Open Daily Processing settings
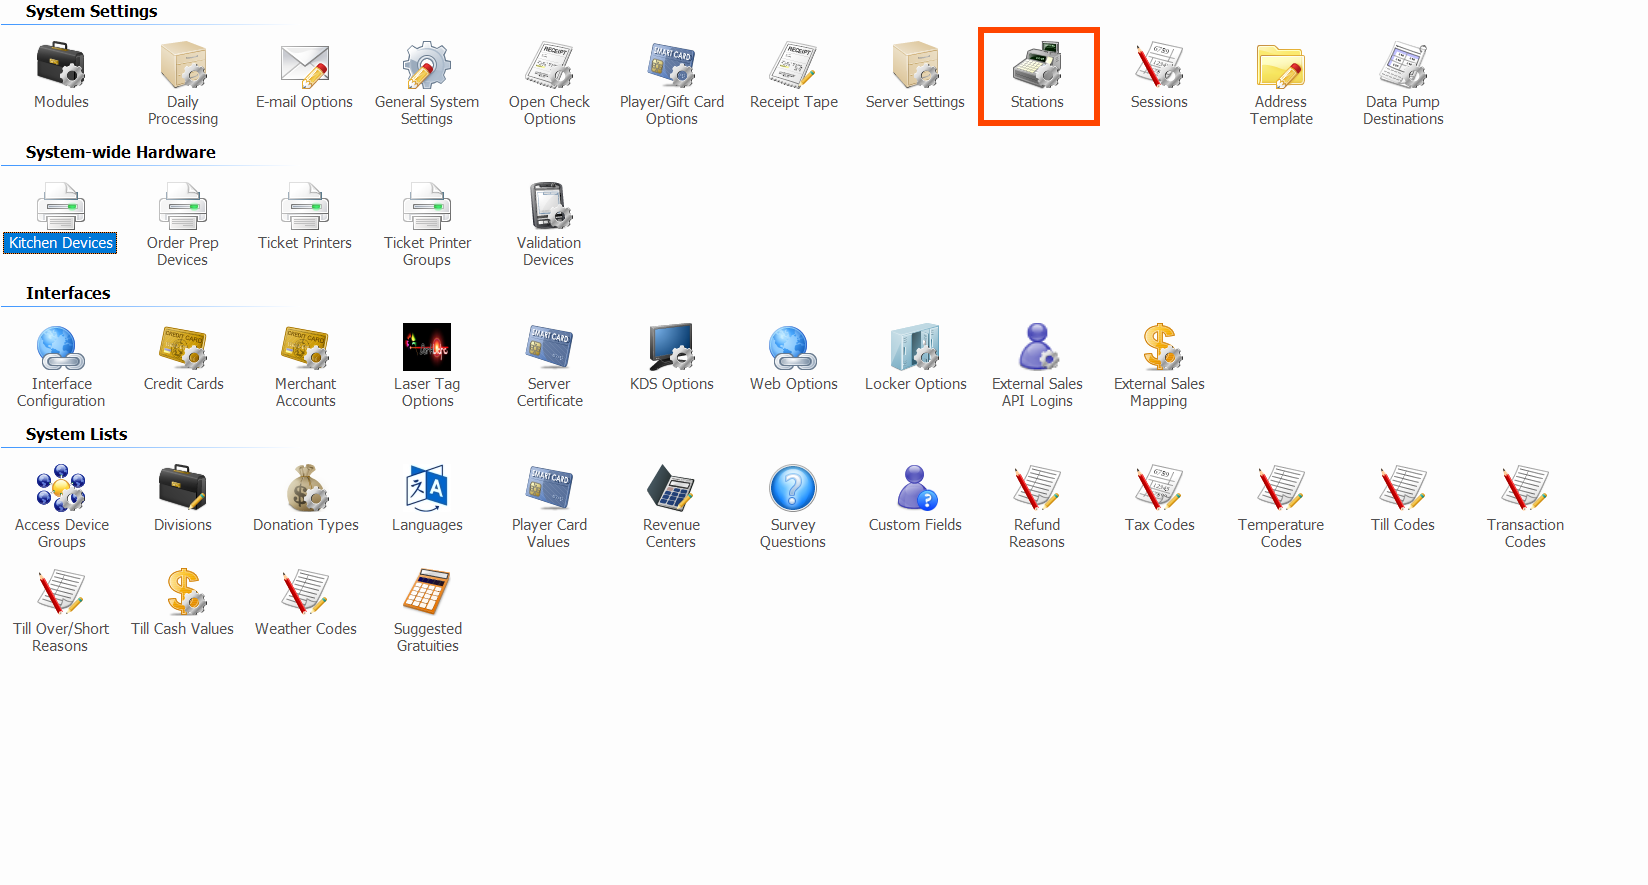The image size is (1648, 885). coord(183,67)
